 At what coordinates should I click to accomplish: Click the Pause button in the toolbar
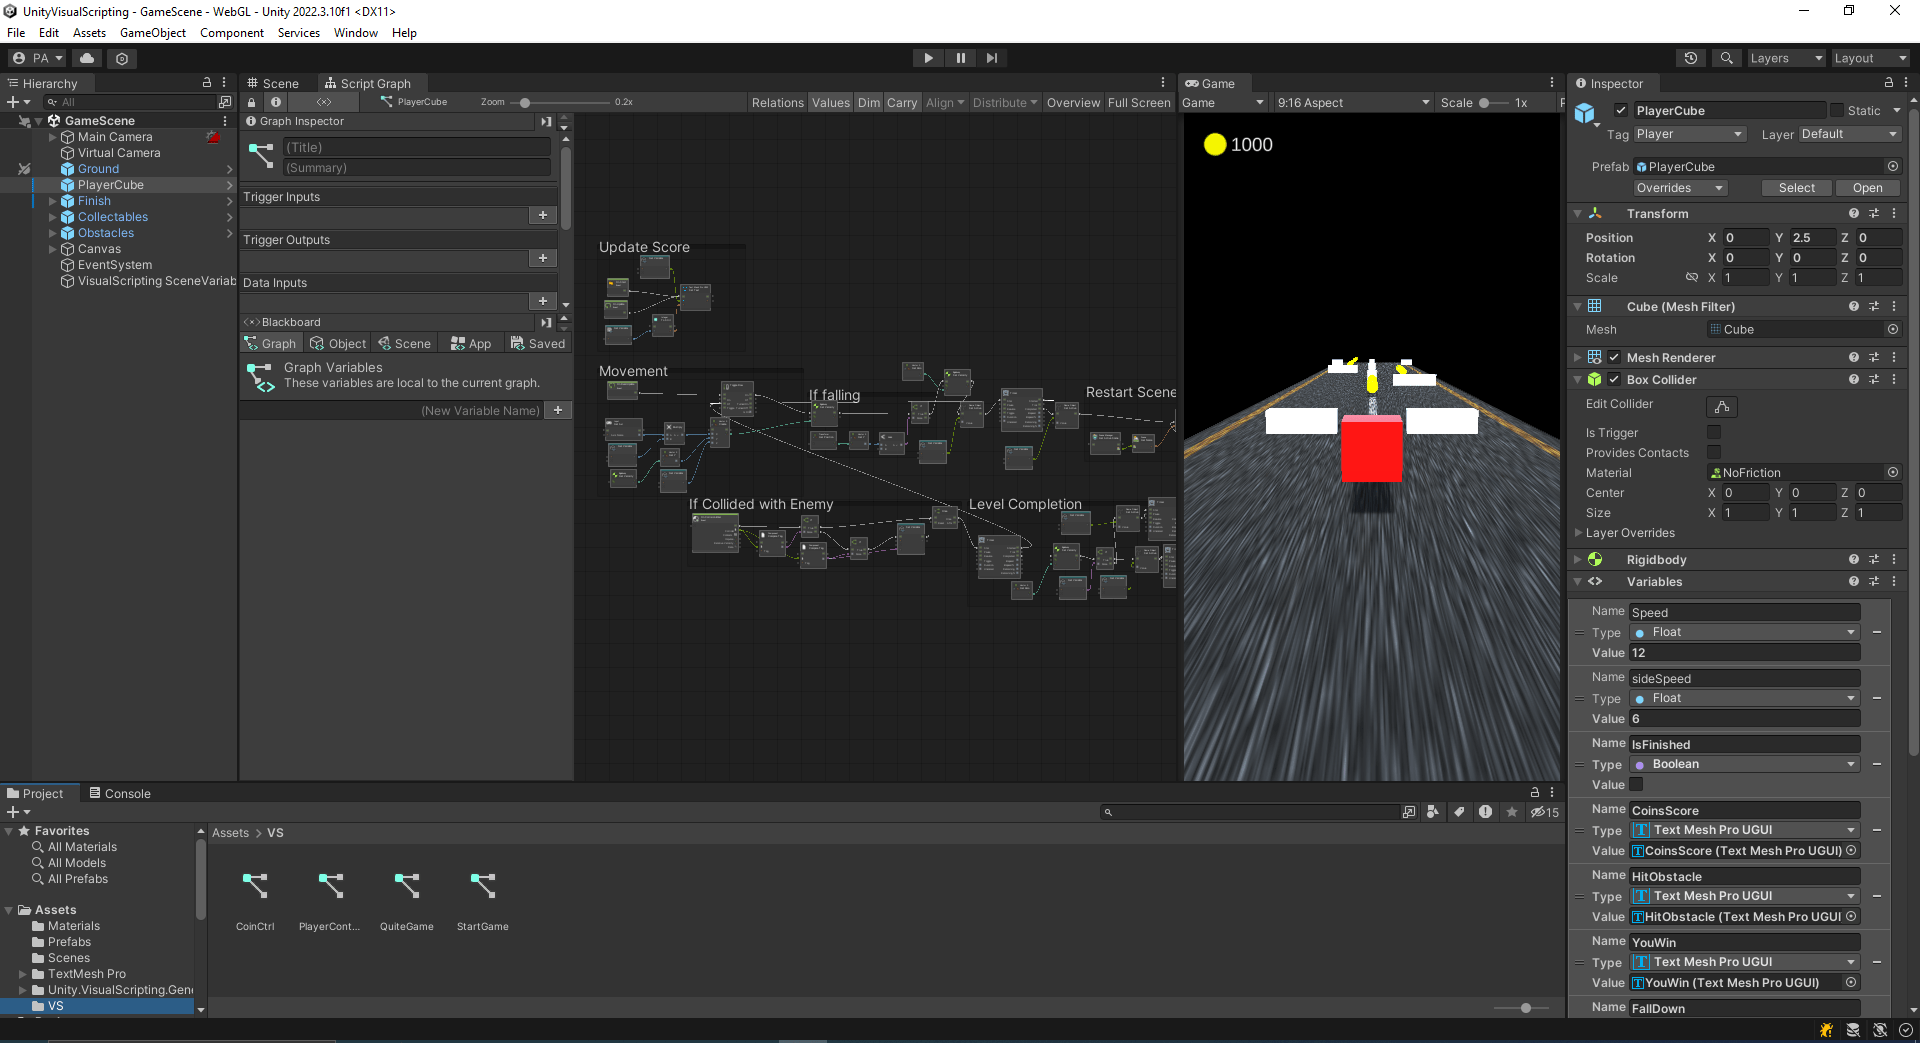point(959,57)
